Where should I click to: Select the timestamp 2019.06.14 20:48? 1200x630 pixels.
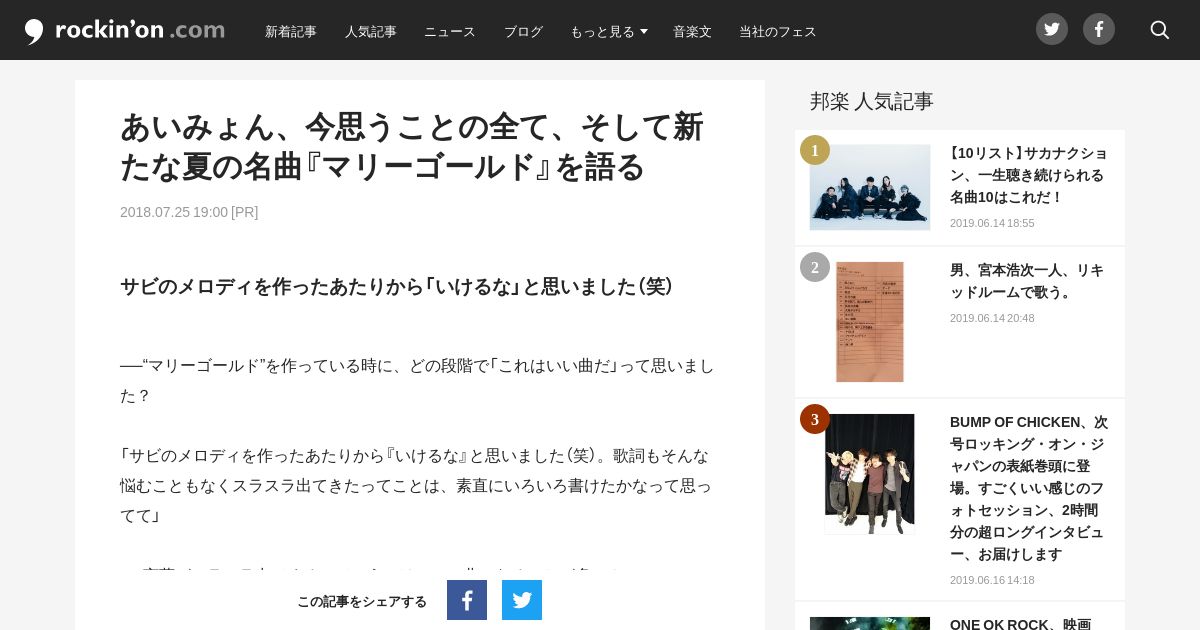(992, 318)
